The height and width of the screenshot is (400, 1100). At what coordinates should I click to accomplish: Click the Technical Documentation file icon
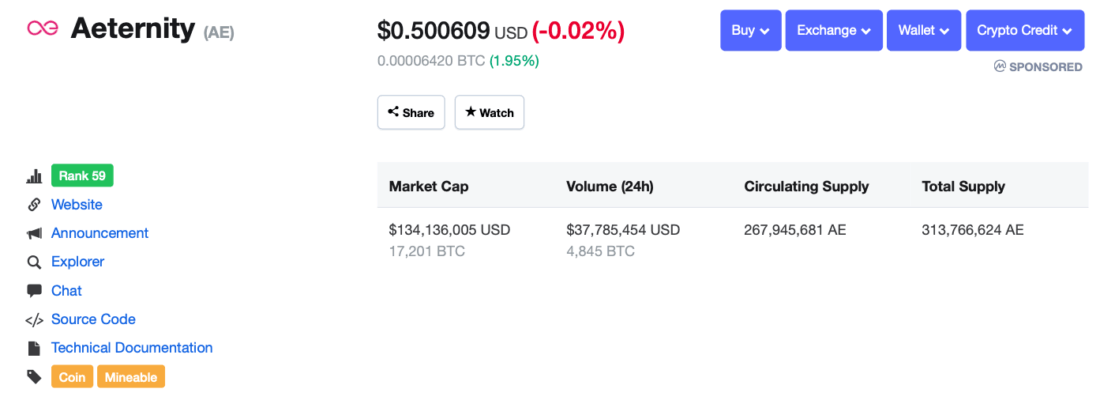(x=34, y=348)
